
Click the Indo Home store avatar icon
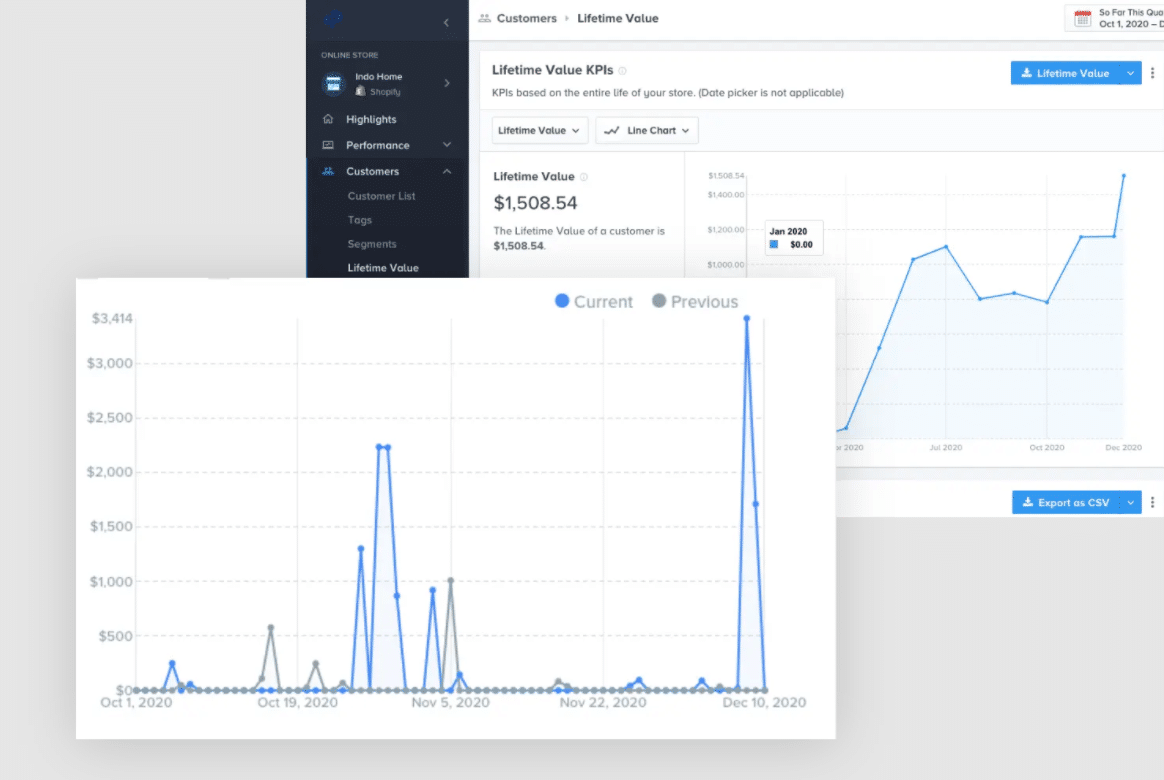(x=332, y=84)
